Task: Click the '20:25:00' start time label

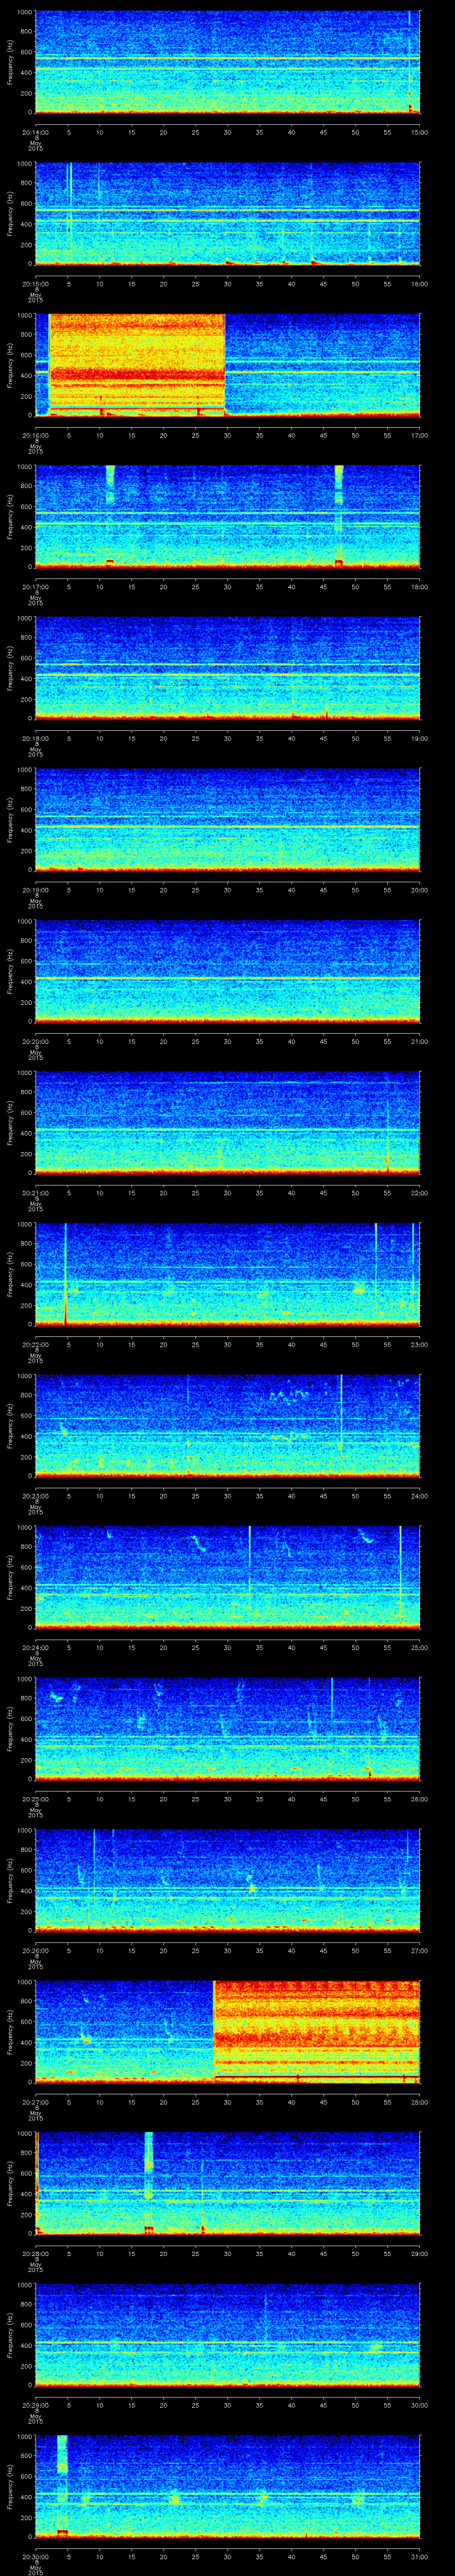Action: 35,1799
